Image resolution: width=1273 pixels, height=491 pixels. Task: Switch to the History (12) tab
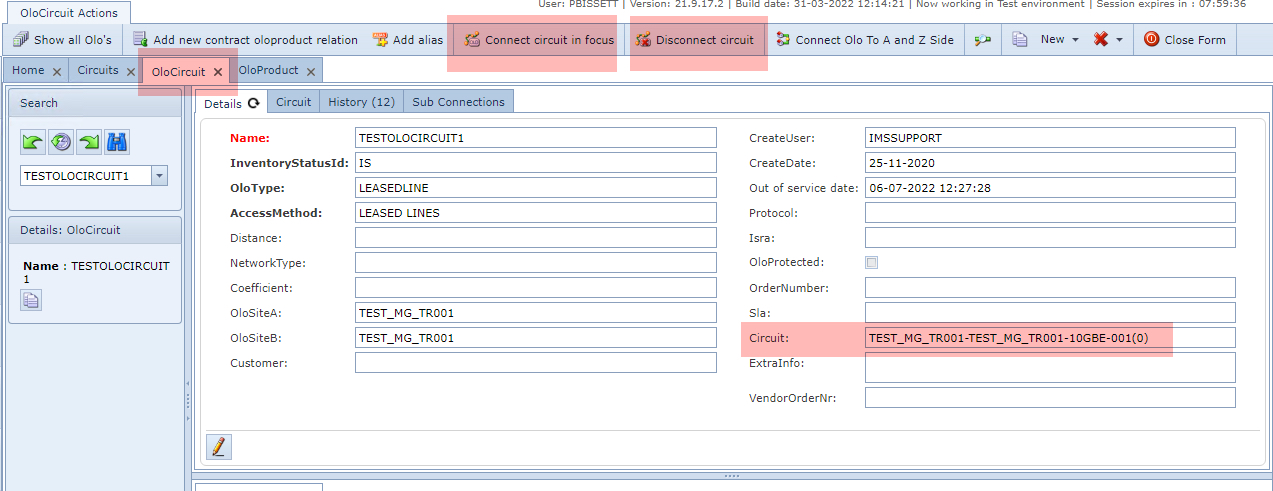[x=361, y=102]
